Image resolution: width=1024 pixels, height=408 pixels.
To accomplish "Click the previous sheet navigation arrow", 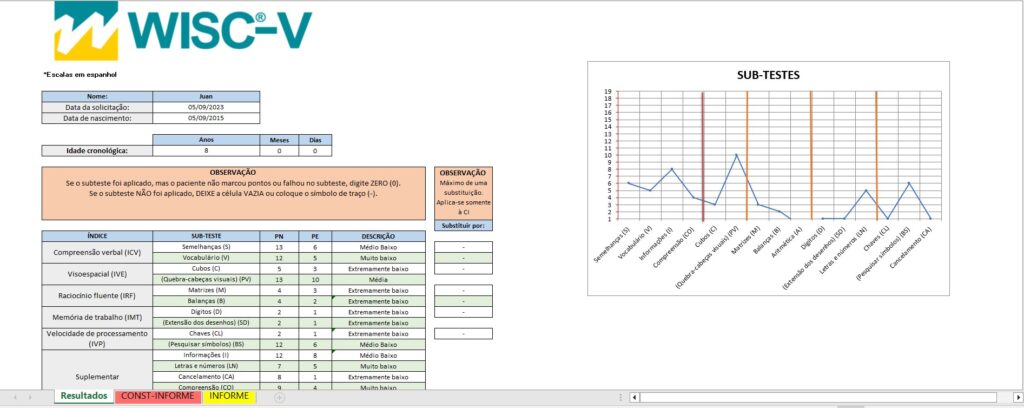I will (14, 397).
